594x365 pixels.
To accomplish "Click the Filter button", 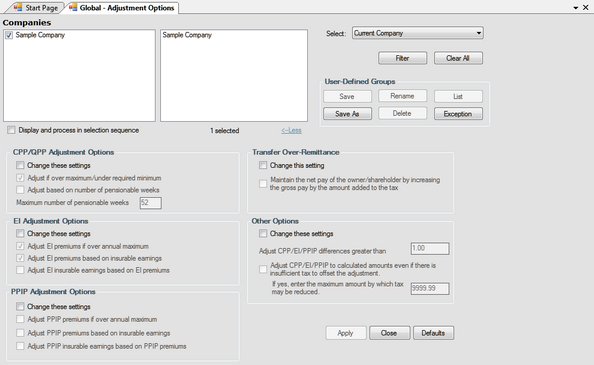I will click(x=402, y=58).
